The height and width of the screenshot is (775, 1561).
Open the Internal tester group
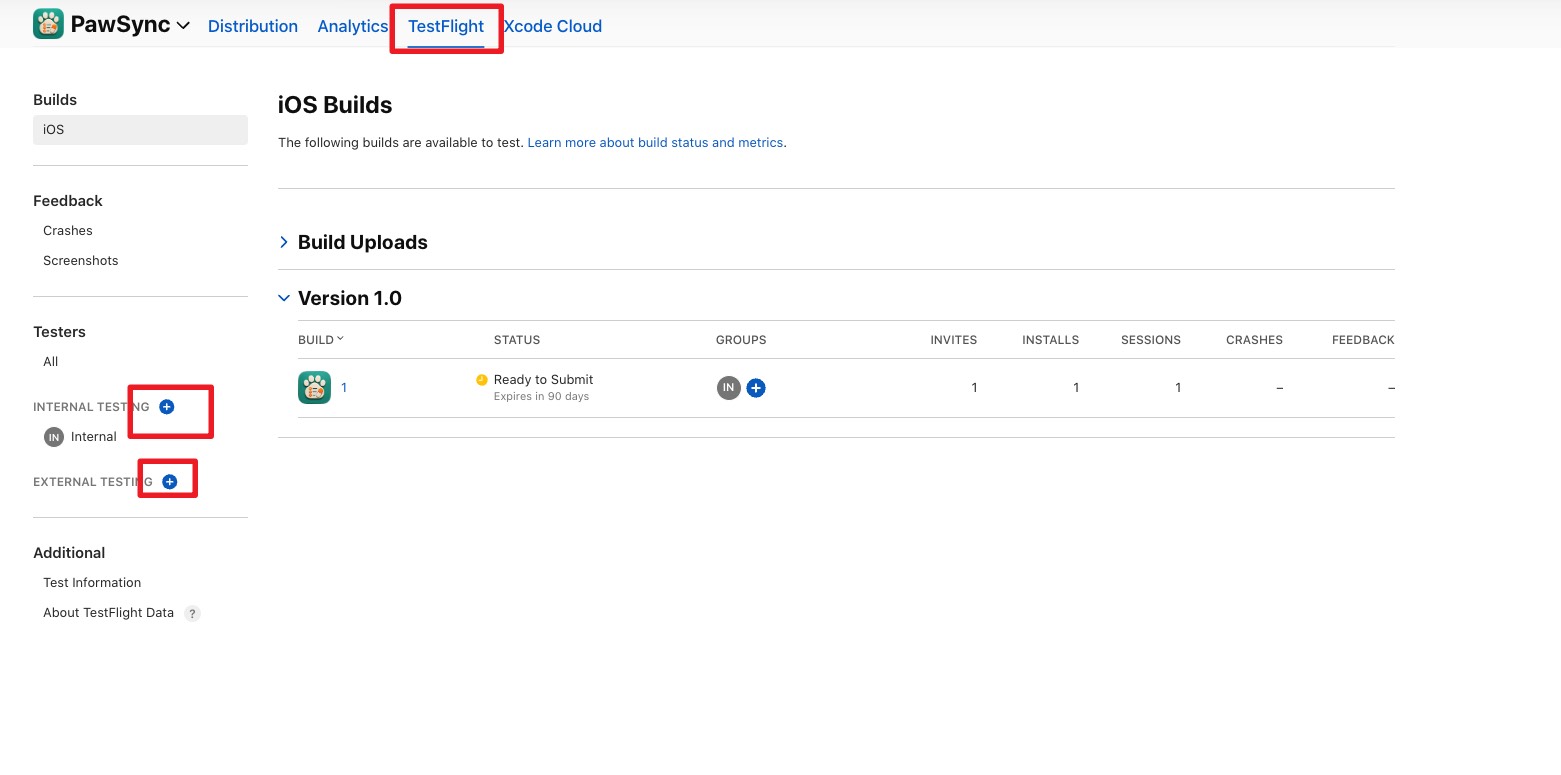click(x=94, y=437)
